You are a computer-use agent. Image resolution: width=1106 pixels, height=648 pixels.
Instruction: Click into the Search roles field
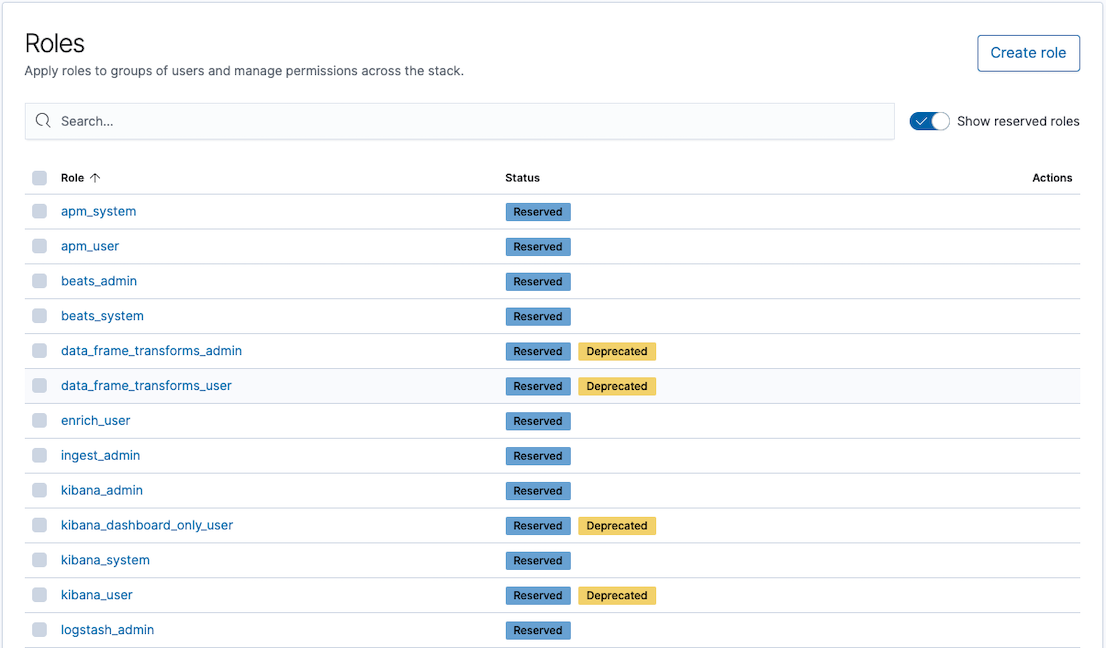click(x=470, y=121)
